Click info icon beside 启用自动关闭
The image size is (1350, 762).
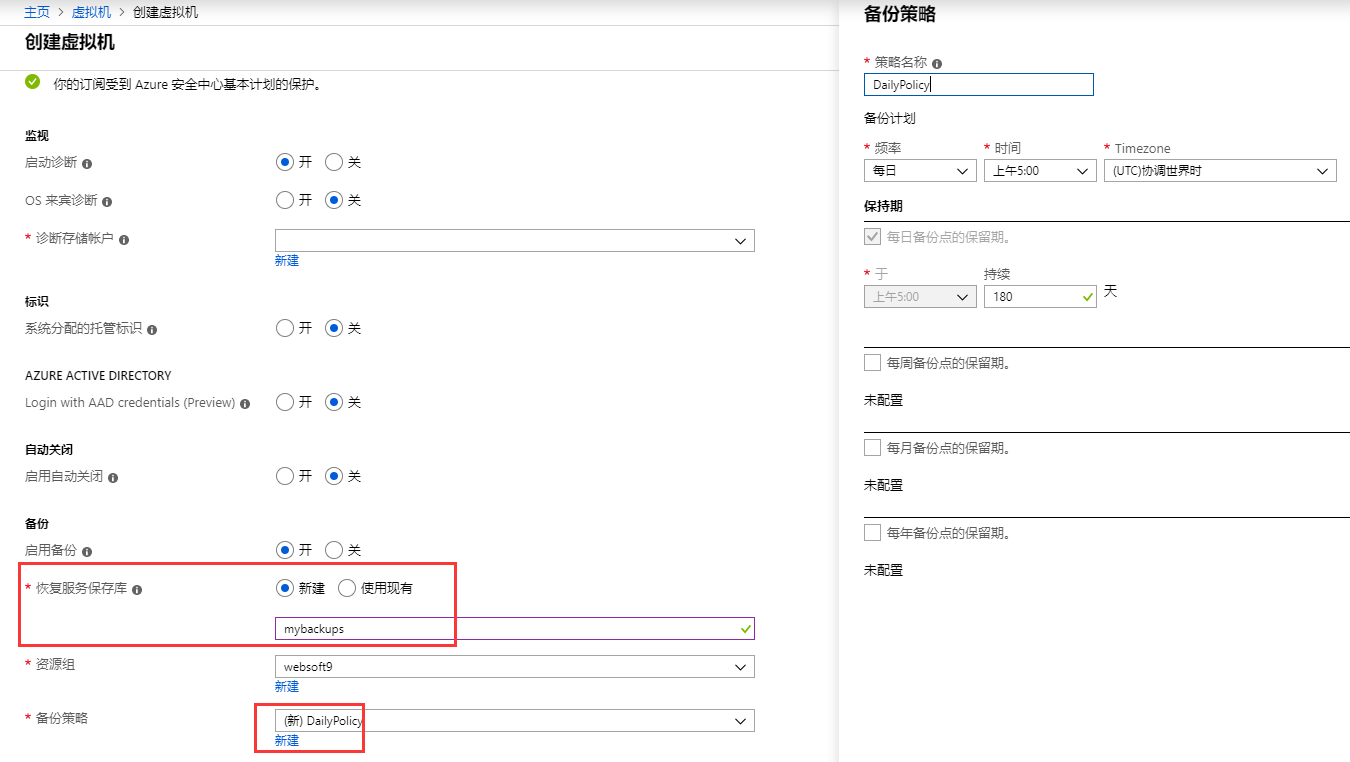(x=113, y=478)
